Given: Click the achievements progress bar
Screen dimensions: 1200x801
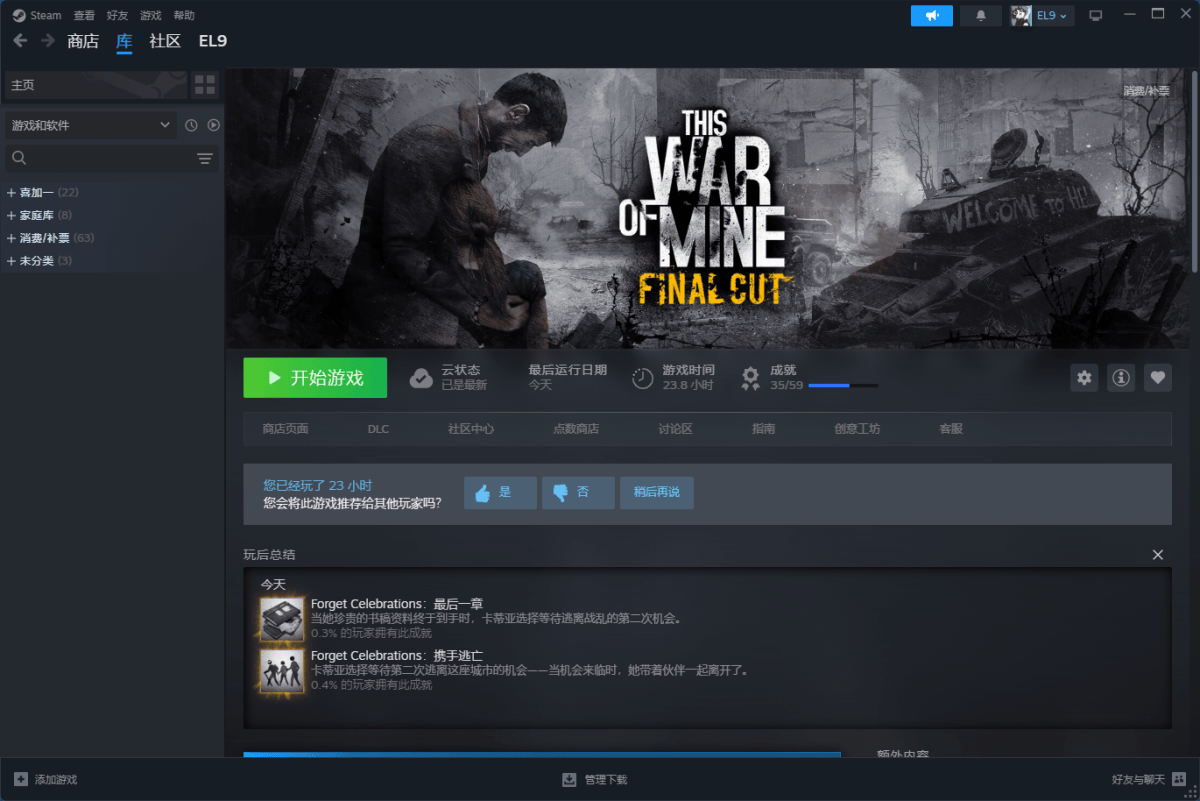Looking at the screenshot, I should pyautogui.click(x=842, y=385).
